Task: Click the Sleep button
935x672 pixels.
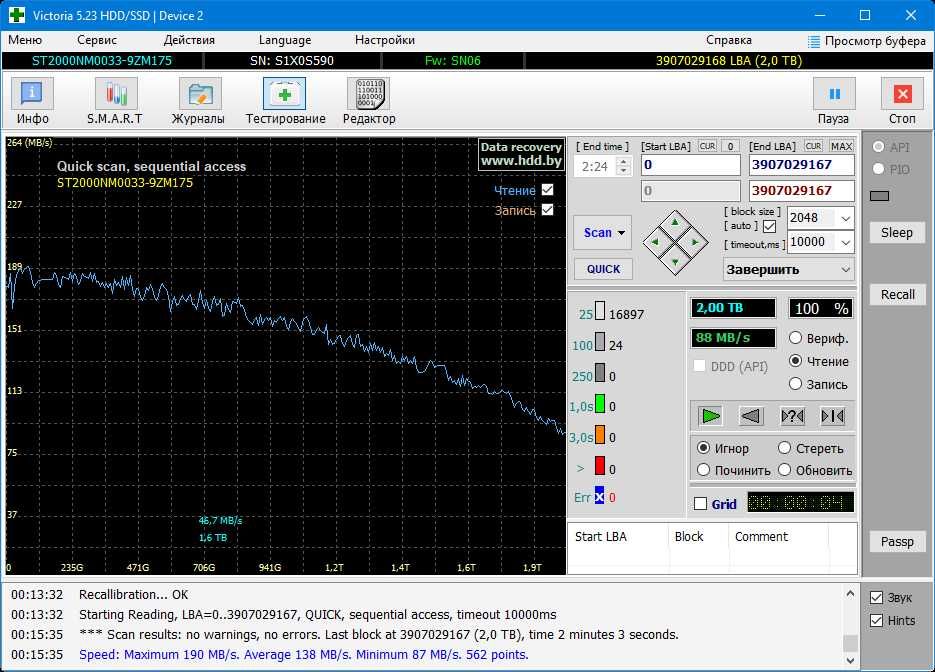Action: [x=897, y=233]
